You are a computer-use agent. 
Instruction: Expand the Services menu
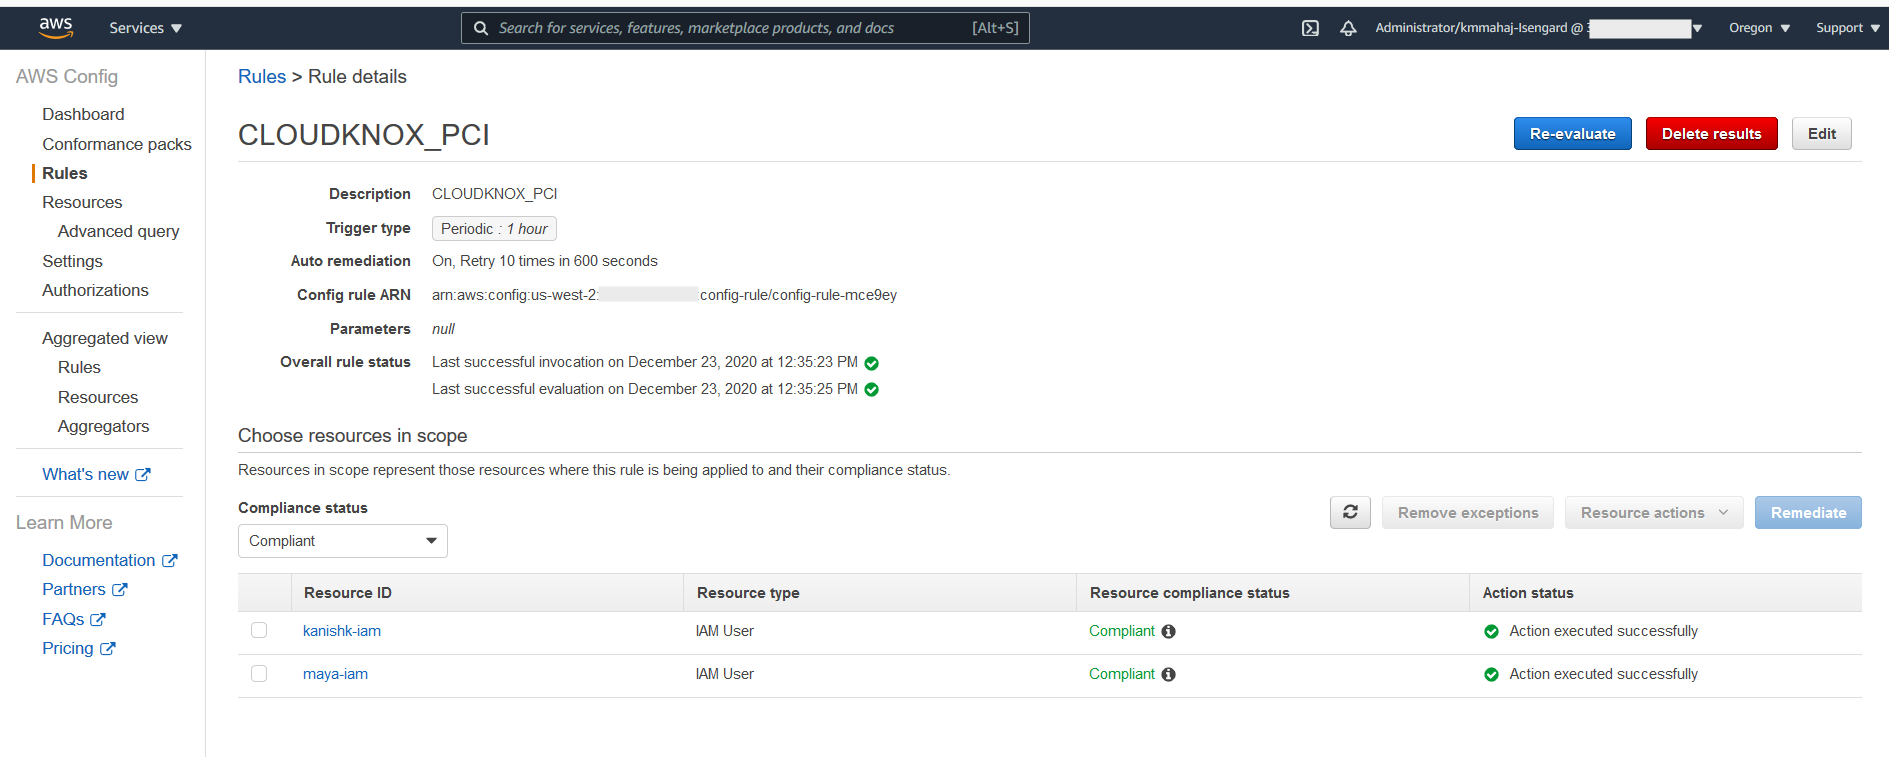145,28
